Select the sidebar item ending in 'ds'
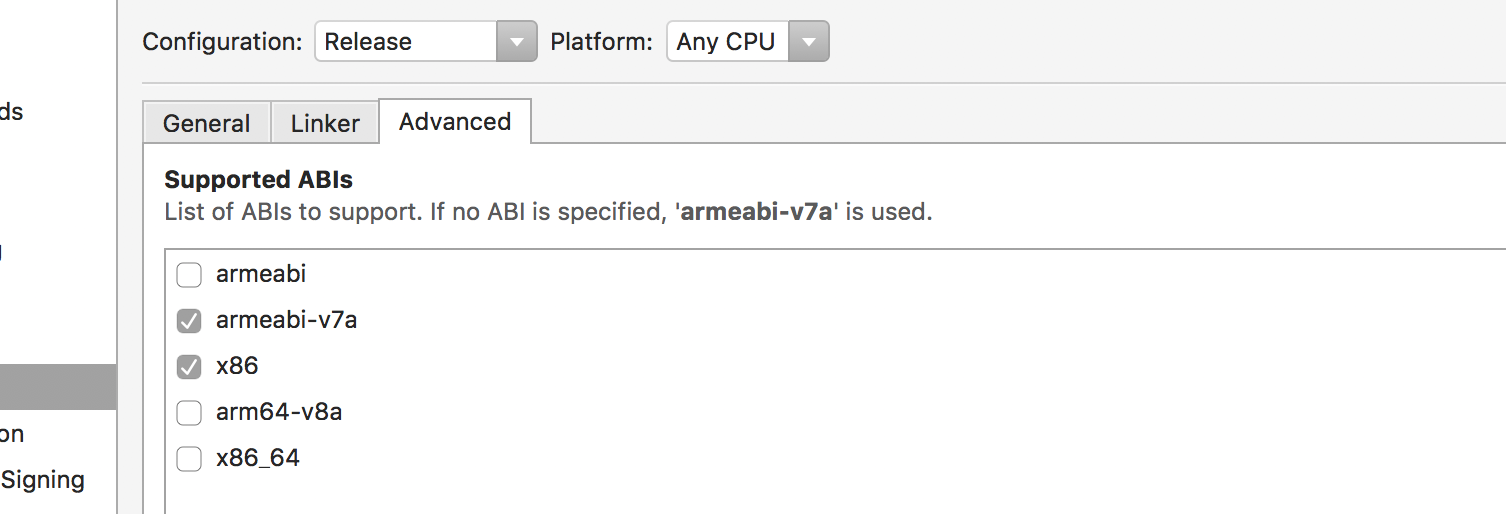 tap(12, 112)
